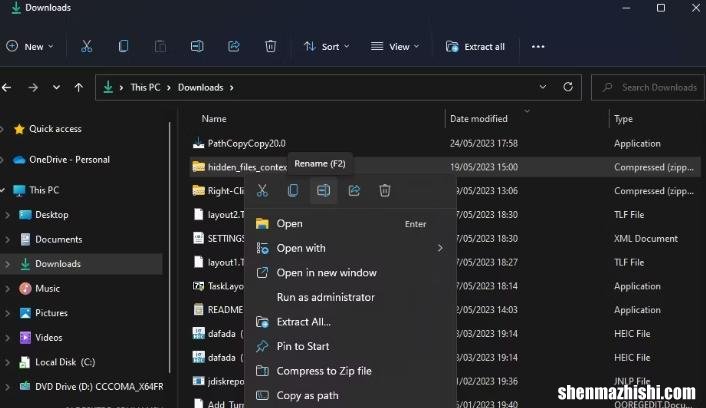Choose Open in the context menu
The height and width of the screenshot is (408, 706).
[350, 224]
